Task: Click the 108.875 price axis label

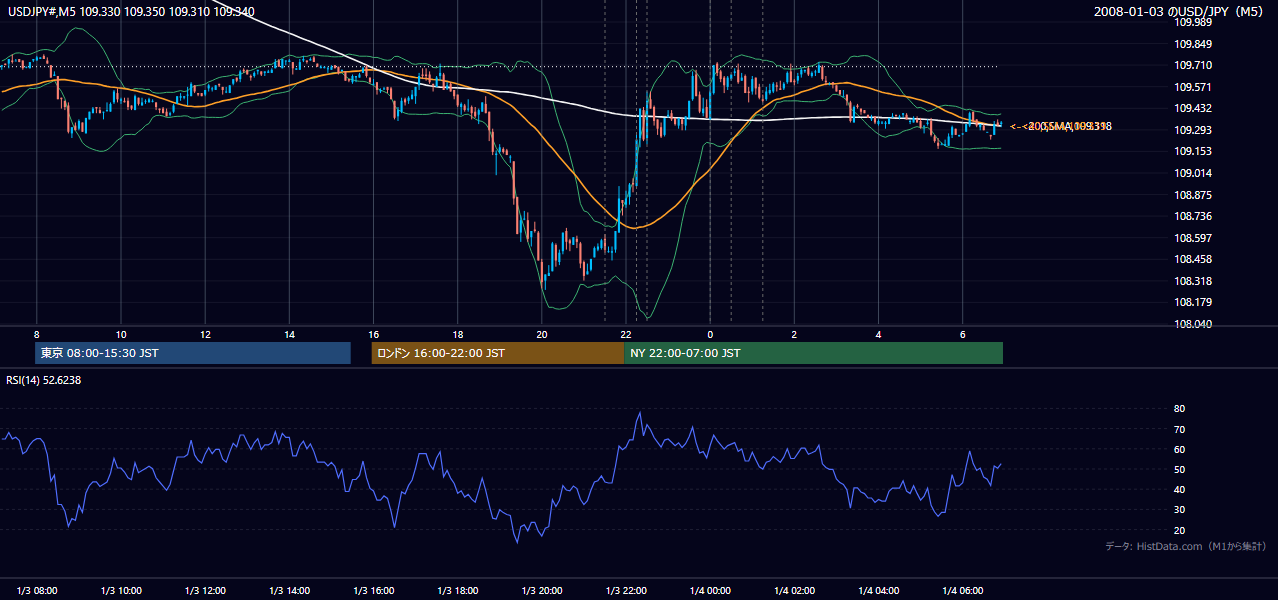Action: (x=1193, y=195)
